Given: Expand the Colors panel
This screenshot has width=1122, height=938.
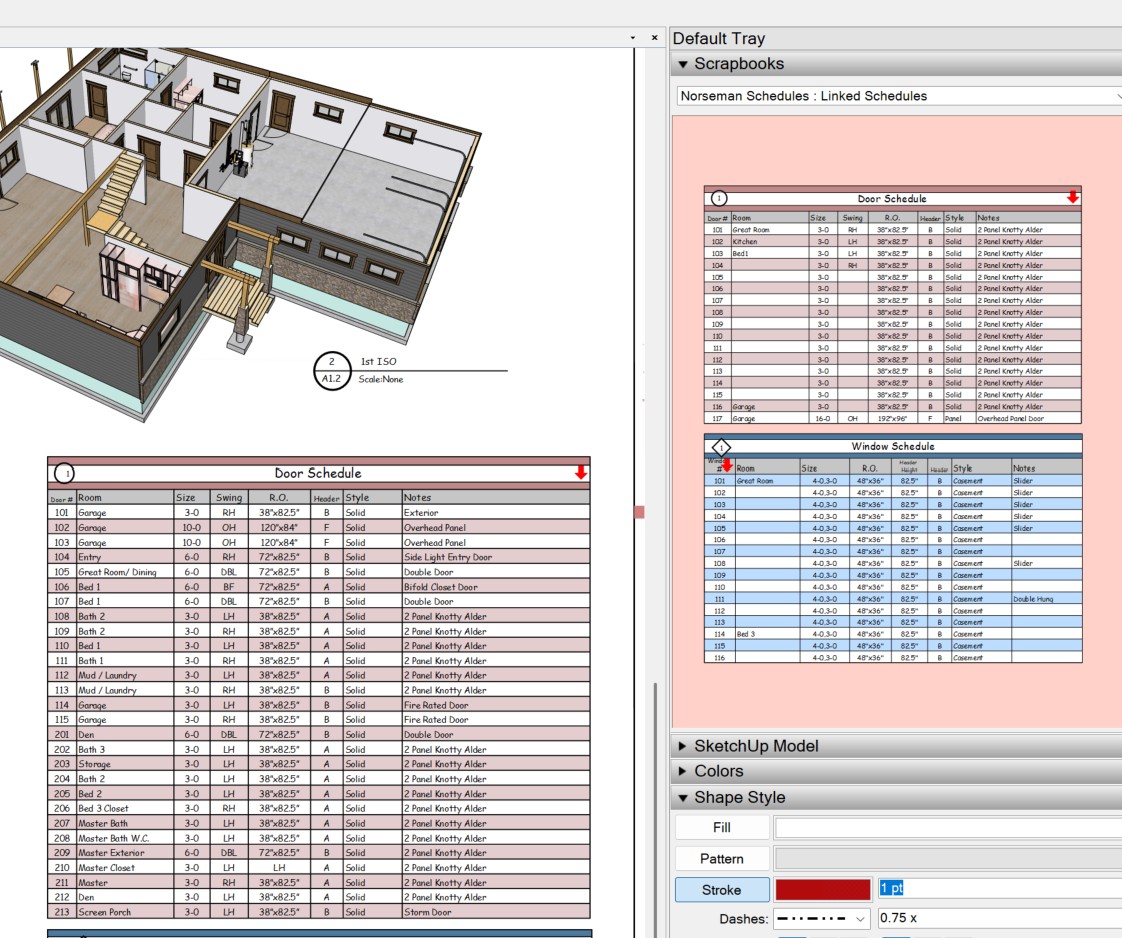Looking at the screenshot, I should 682,771.
